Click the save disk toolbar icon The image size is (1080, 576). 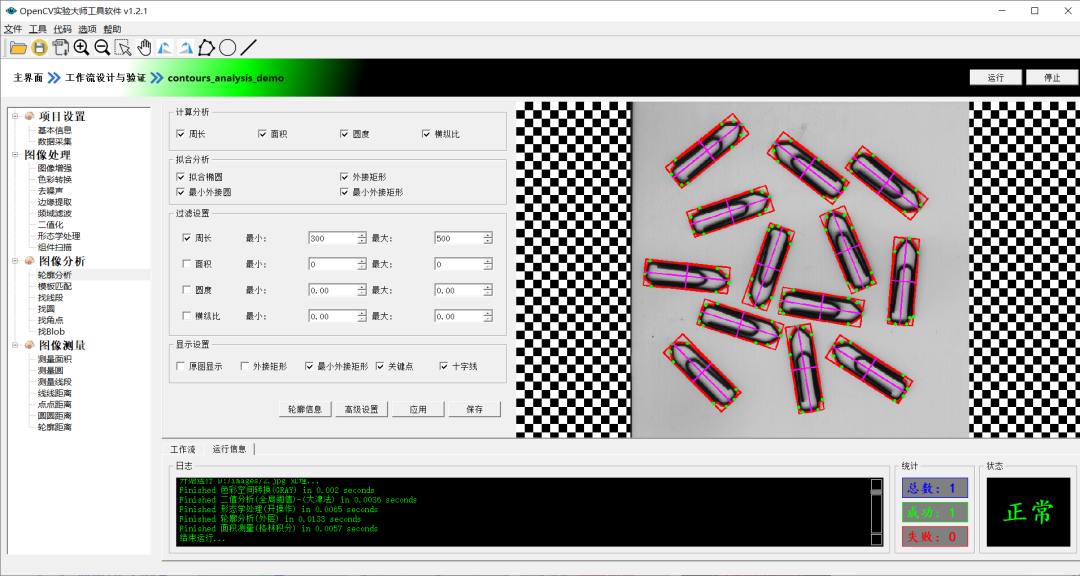[39, 48]
